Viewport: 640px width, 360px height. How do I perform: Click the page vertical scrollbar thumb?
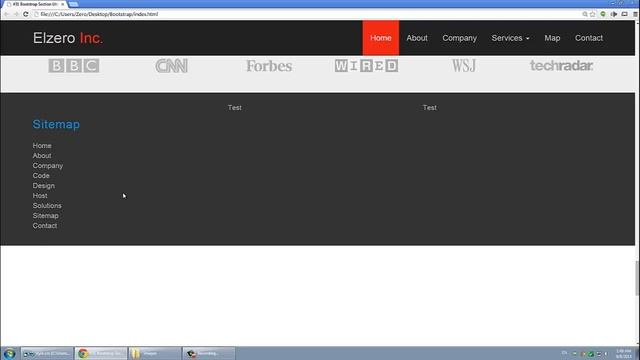tap(637, 278)
